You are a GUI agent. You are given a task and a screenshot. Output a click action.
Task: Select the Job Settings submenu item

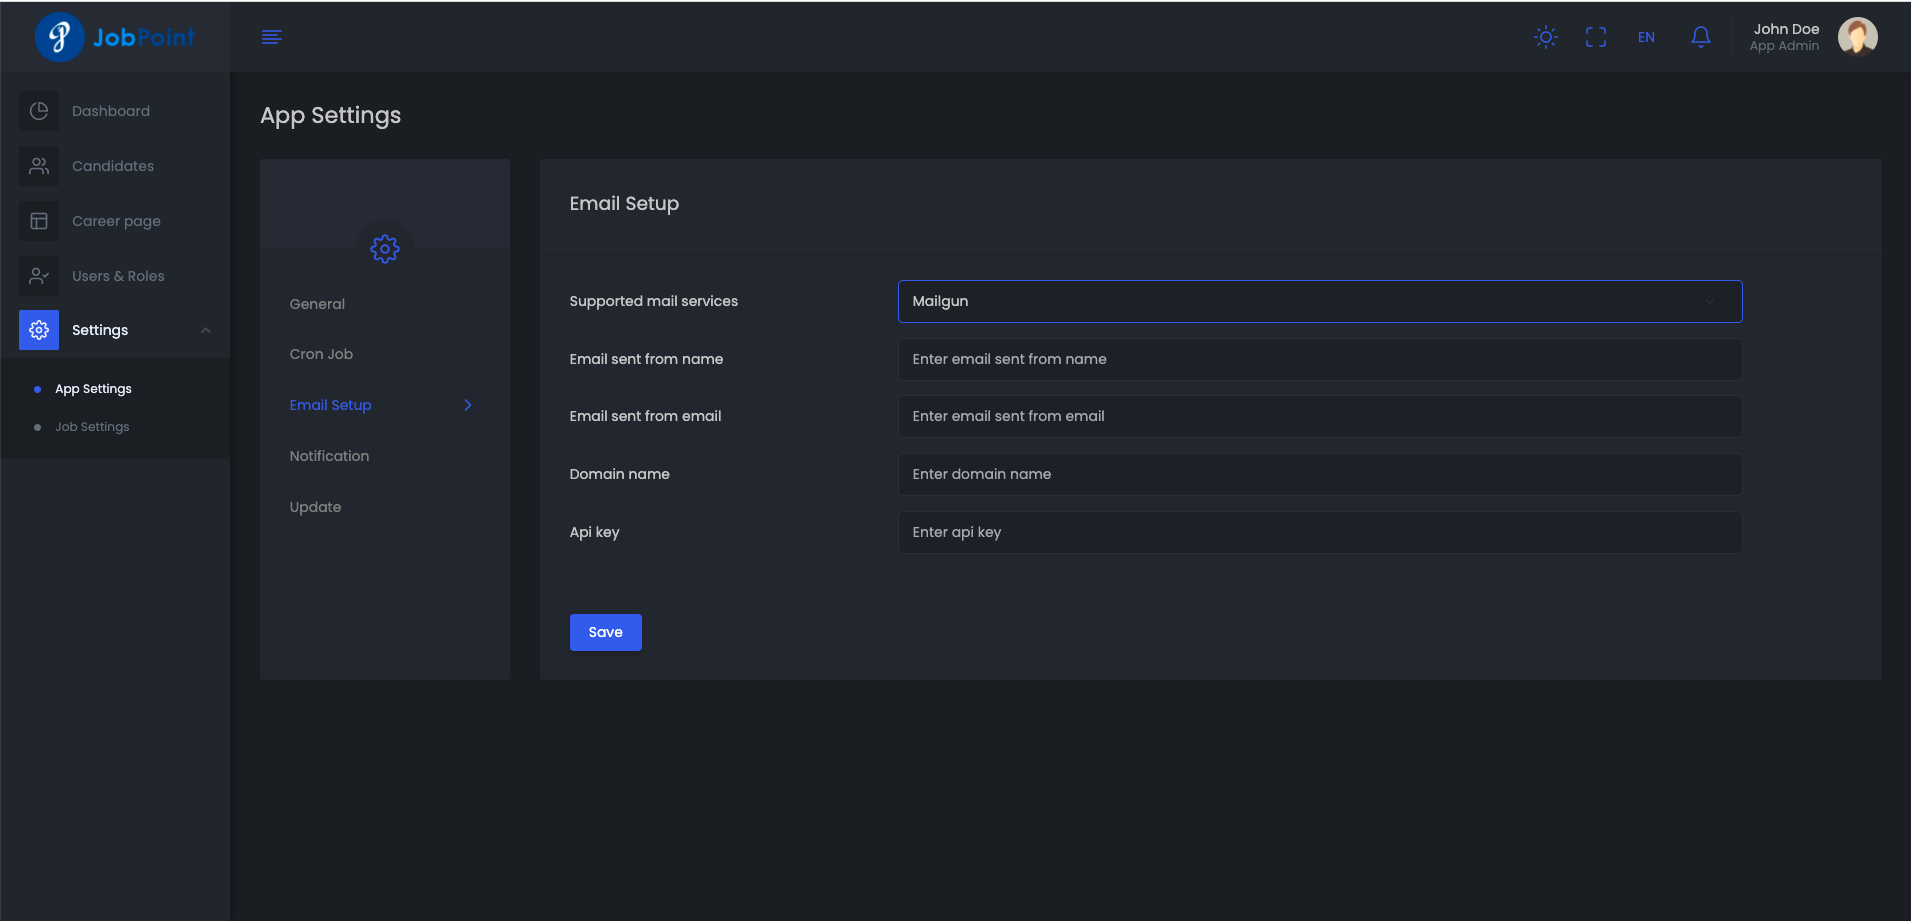click(x=92, y=427)
